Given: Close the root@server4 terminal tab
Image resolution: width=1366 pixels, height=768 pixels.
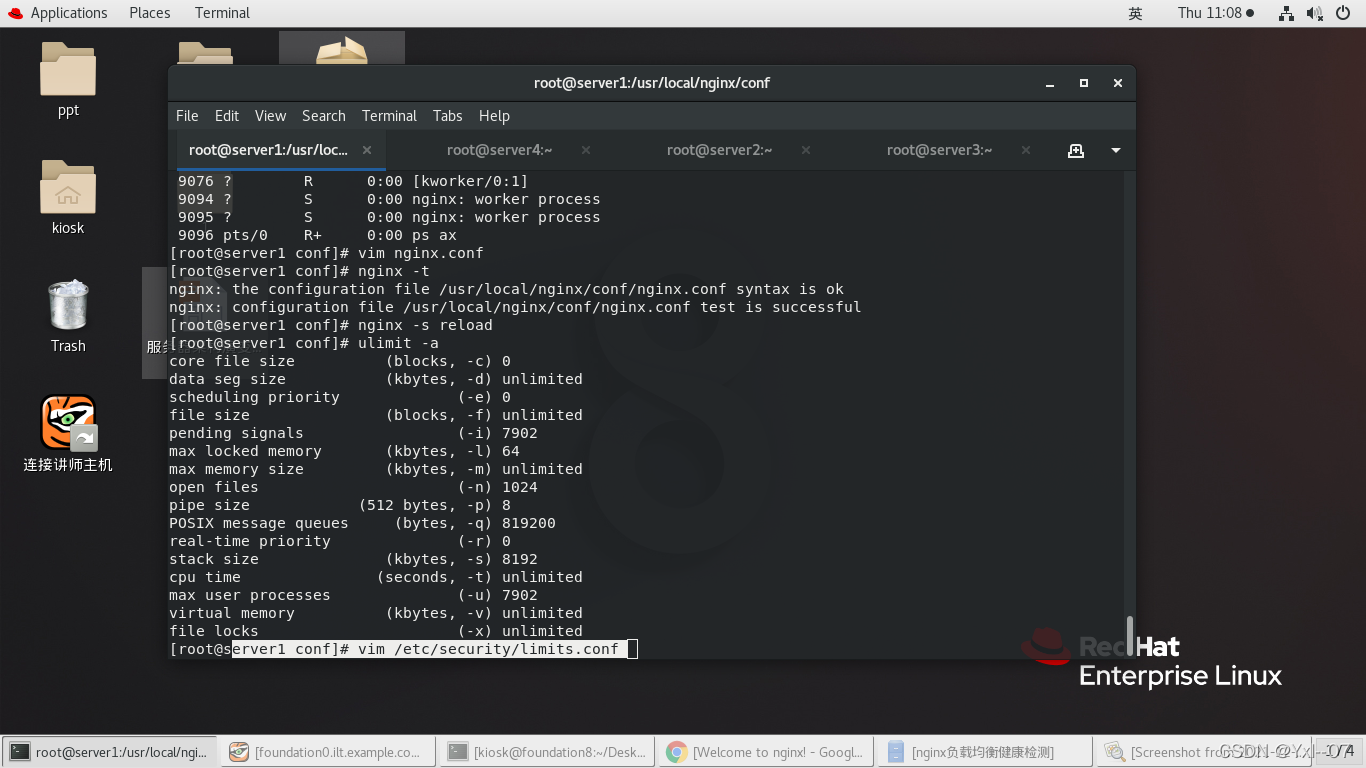Looking at the screenshot, I should coord(586,150).
